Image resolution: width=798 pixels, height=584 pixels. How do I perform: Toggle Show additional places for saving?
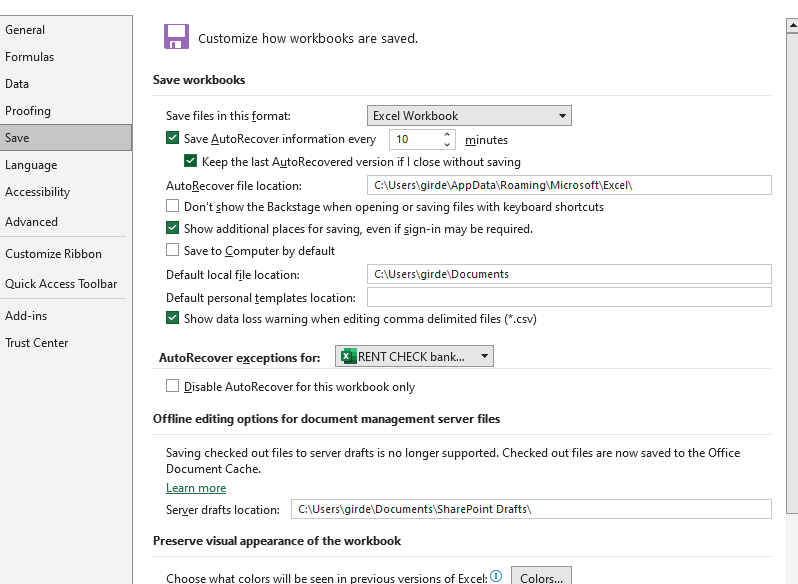pyautogui.click(x=173, y=227)
